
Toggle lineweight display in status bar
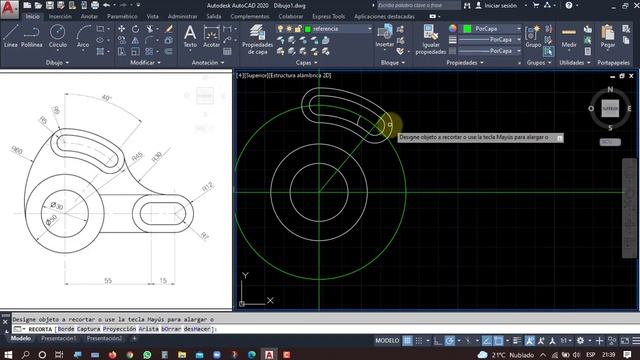point(517,341)
